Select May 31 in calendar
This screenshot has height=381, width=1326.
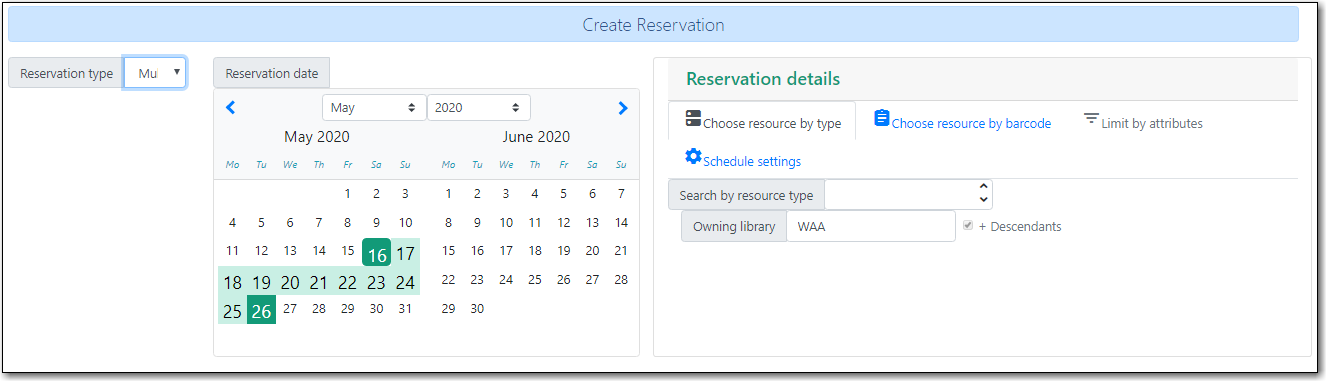click(x=405, y=309)
